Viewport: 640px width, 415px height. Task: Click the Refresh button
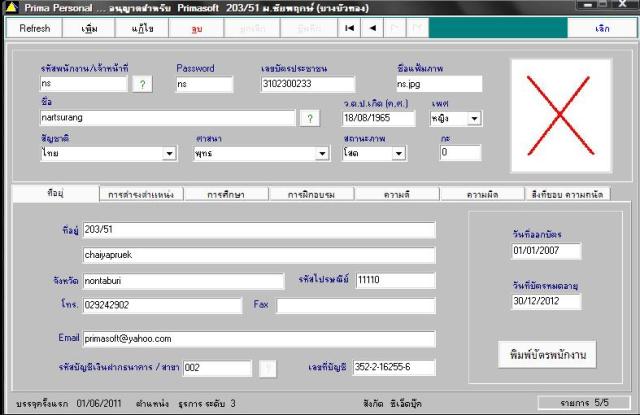tap(34, 29)
